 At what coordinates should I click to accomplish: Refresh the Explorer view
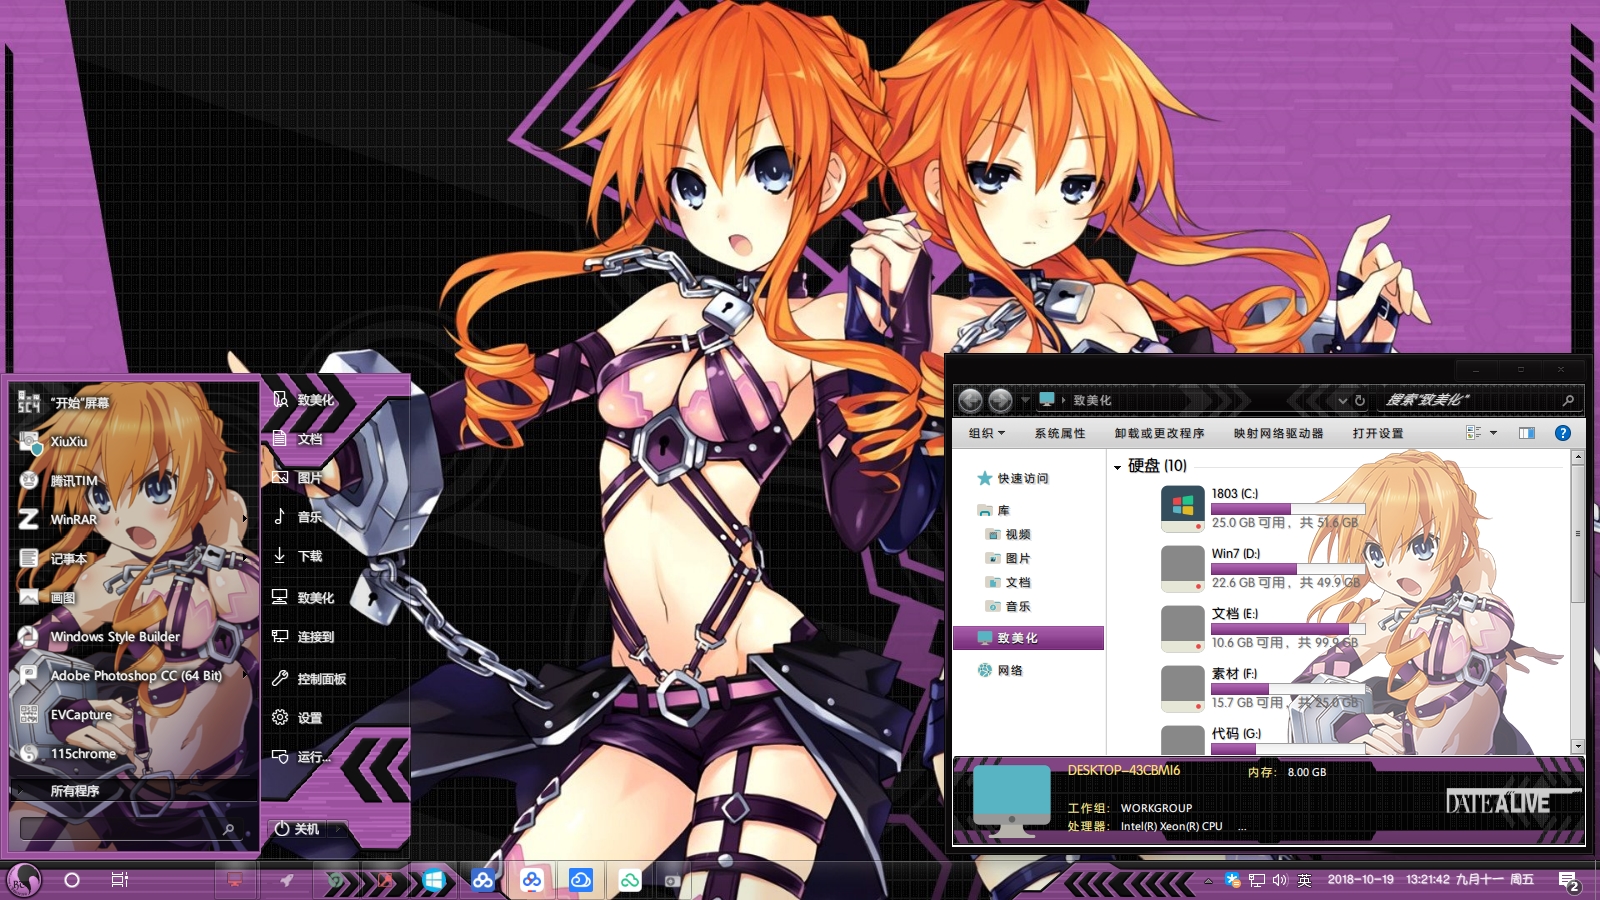click(x=1360, y=400)
